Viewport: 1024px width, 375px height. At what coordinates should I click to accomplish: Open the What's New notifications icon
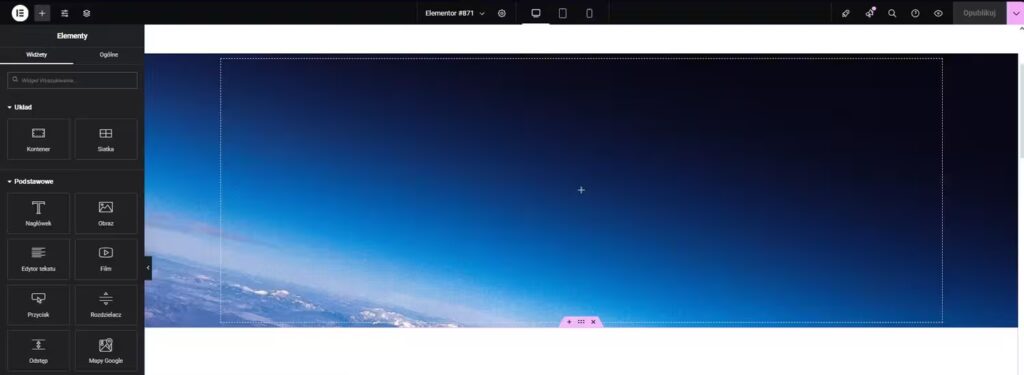(x=869, y=13)
